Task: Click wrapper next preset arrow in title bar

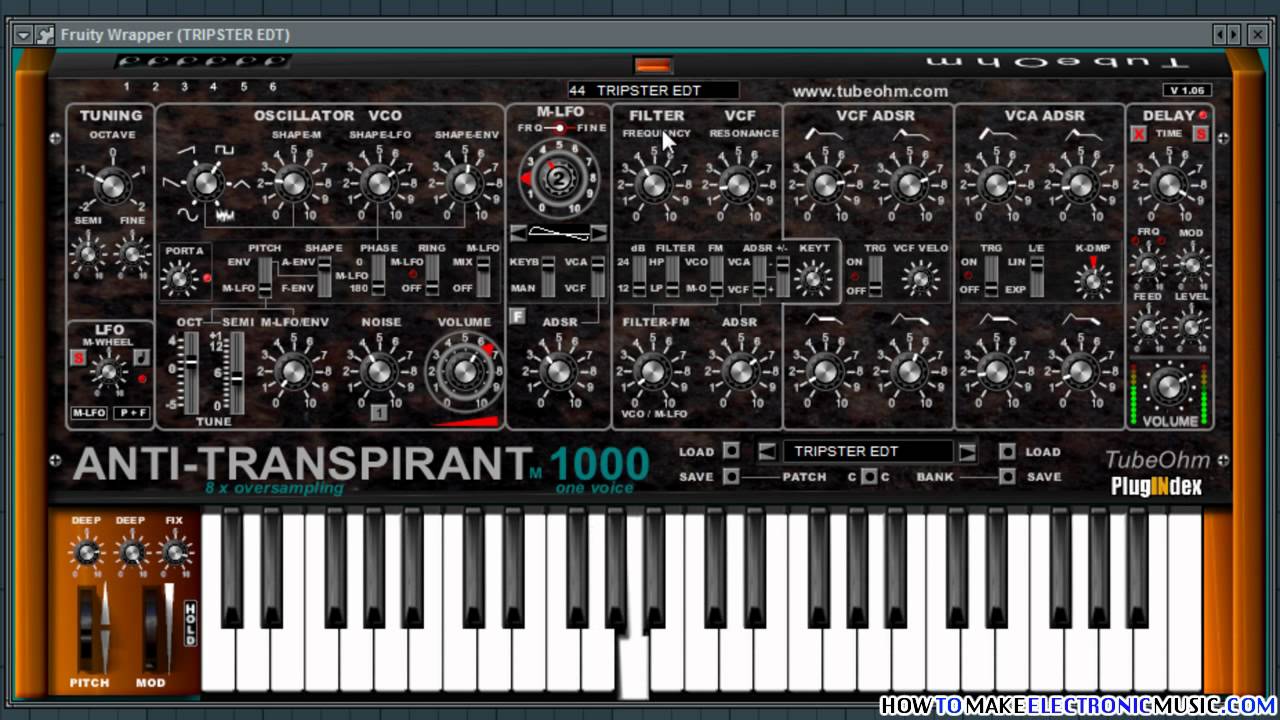Action: coord(1234,34)
